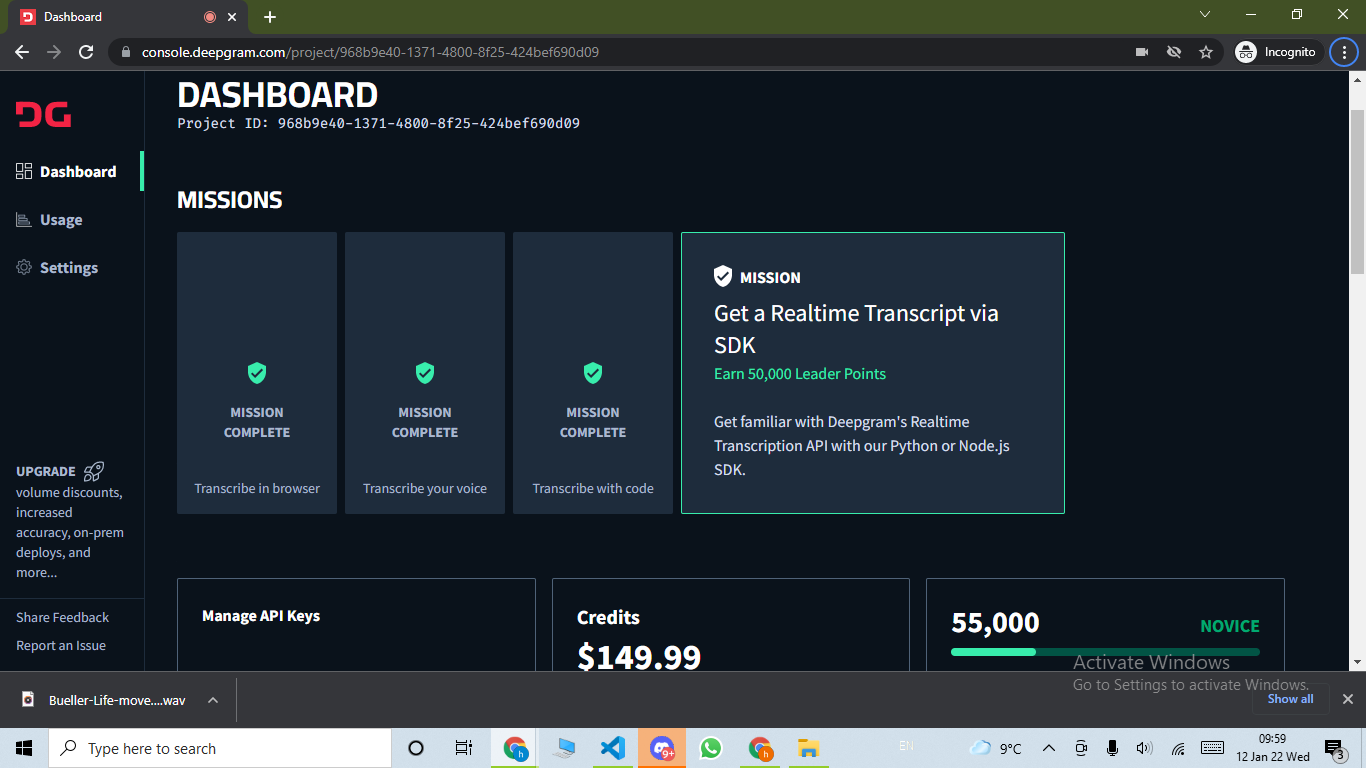Screen dimensions: 1366x768
Task: Open the Usage sidebar item
Action: [72, 220]
